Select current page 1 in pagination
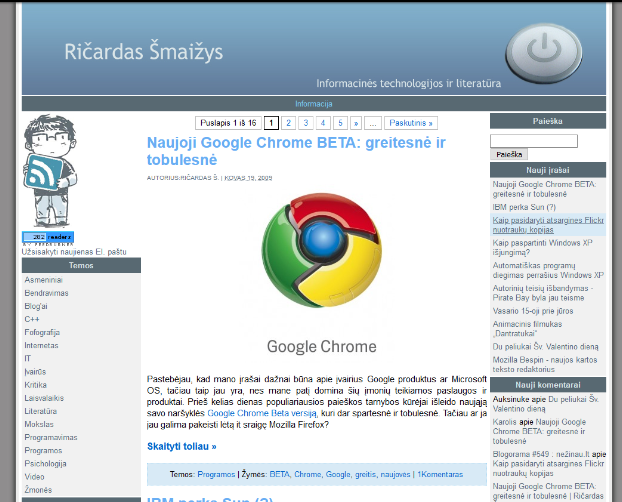622x502 pixels. coord(271,123)
